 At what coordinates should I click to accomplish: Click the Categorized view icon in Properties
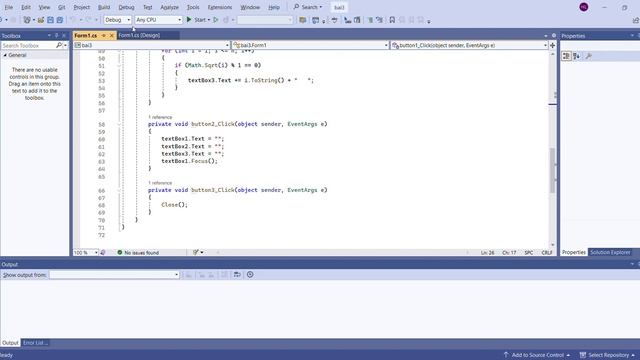pyautogui.click(x=566, y=56)
